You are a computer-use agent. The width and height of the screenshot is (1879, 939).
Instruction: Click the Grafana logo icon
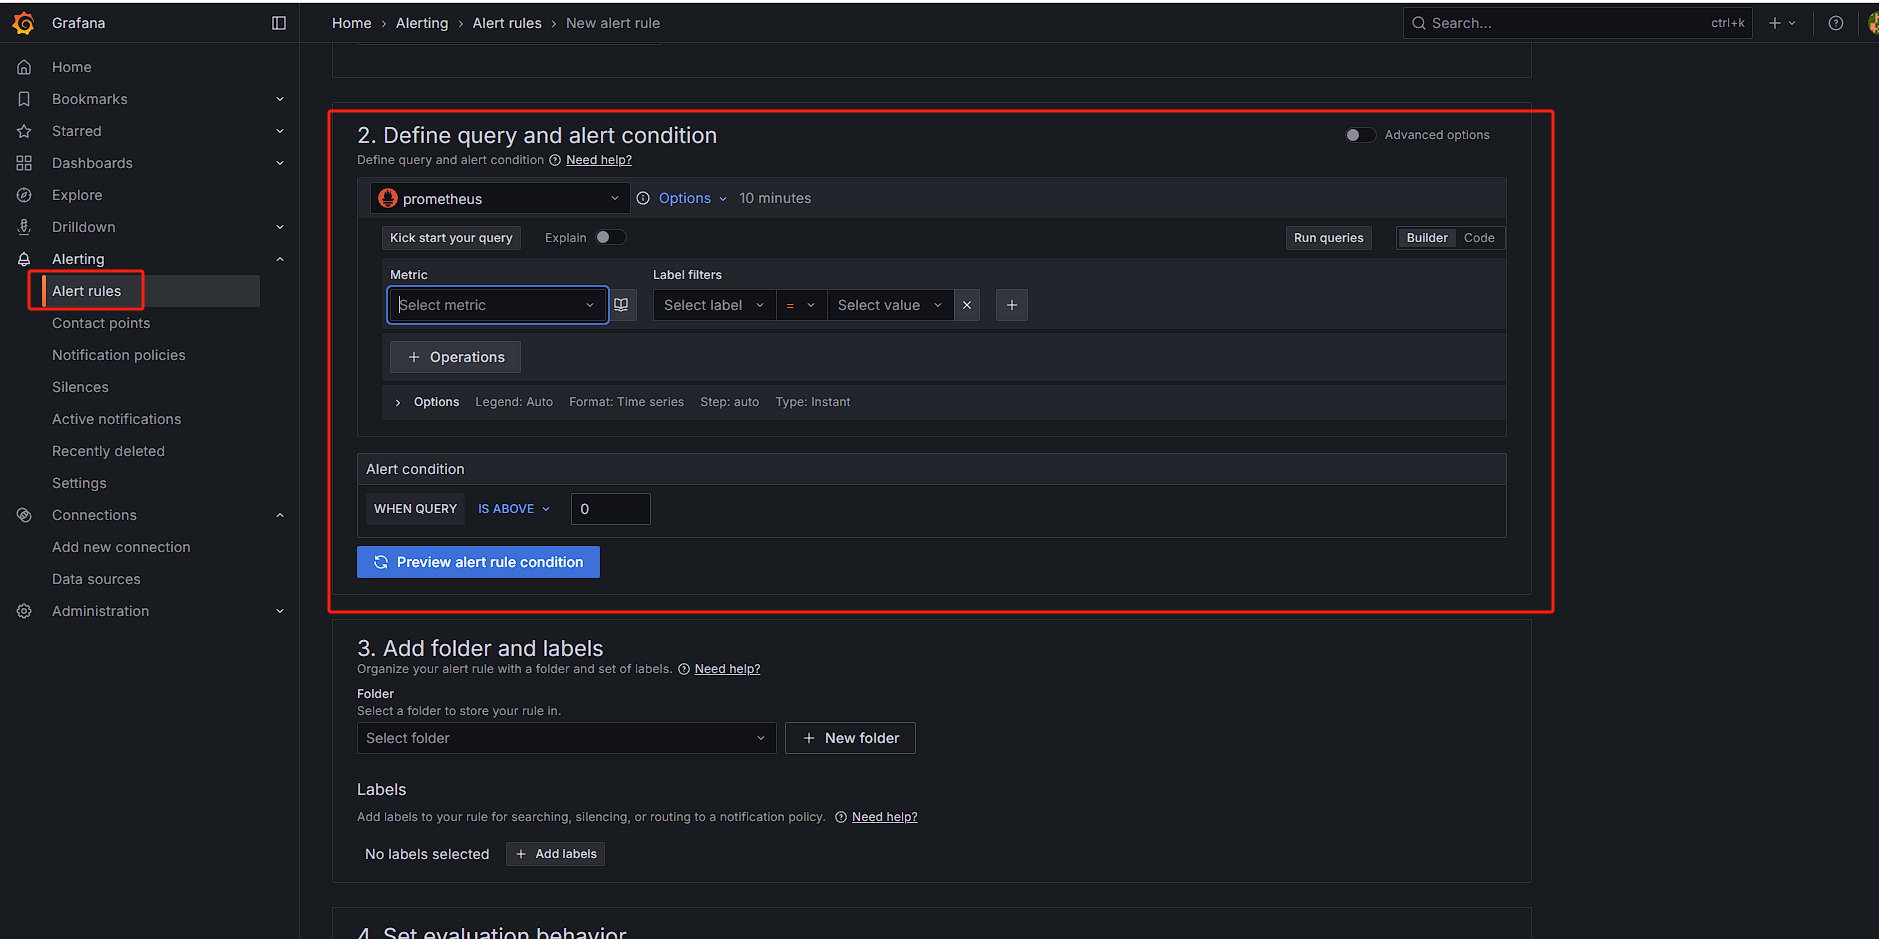tap(24, 23)
